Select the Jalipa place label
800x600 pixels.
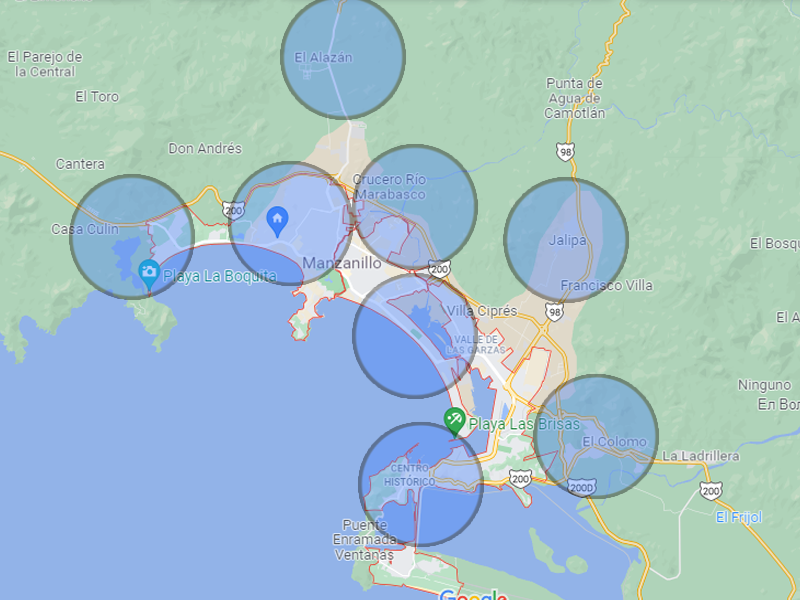(567, 240)
